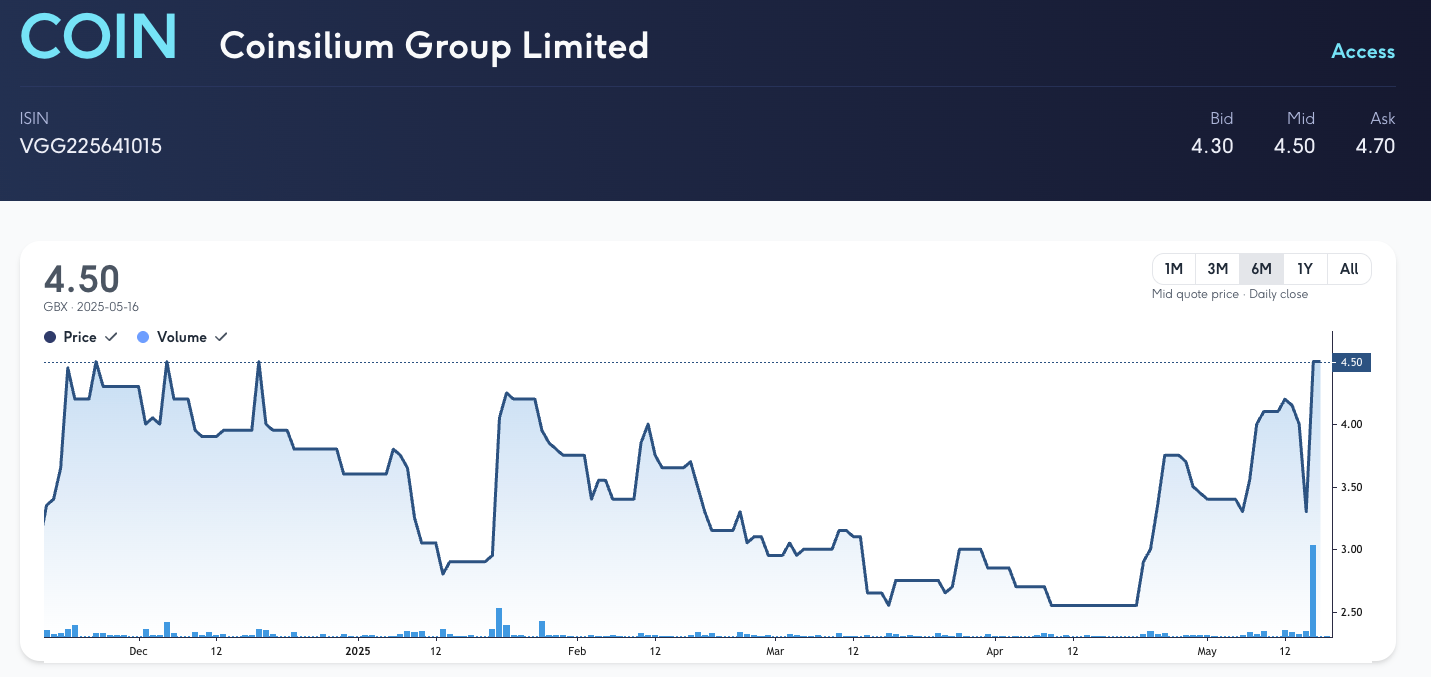Click the tall volume bar in May
1431x677 pixels.
[x=1313, y=590]
